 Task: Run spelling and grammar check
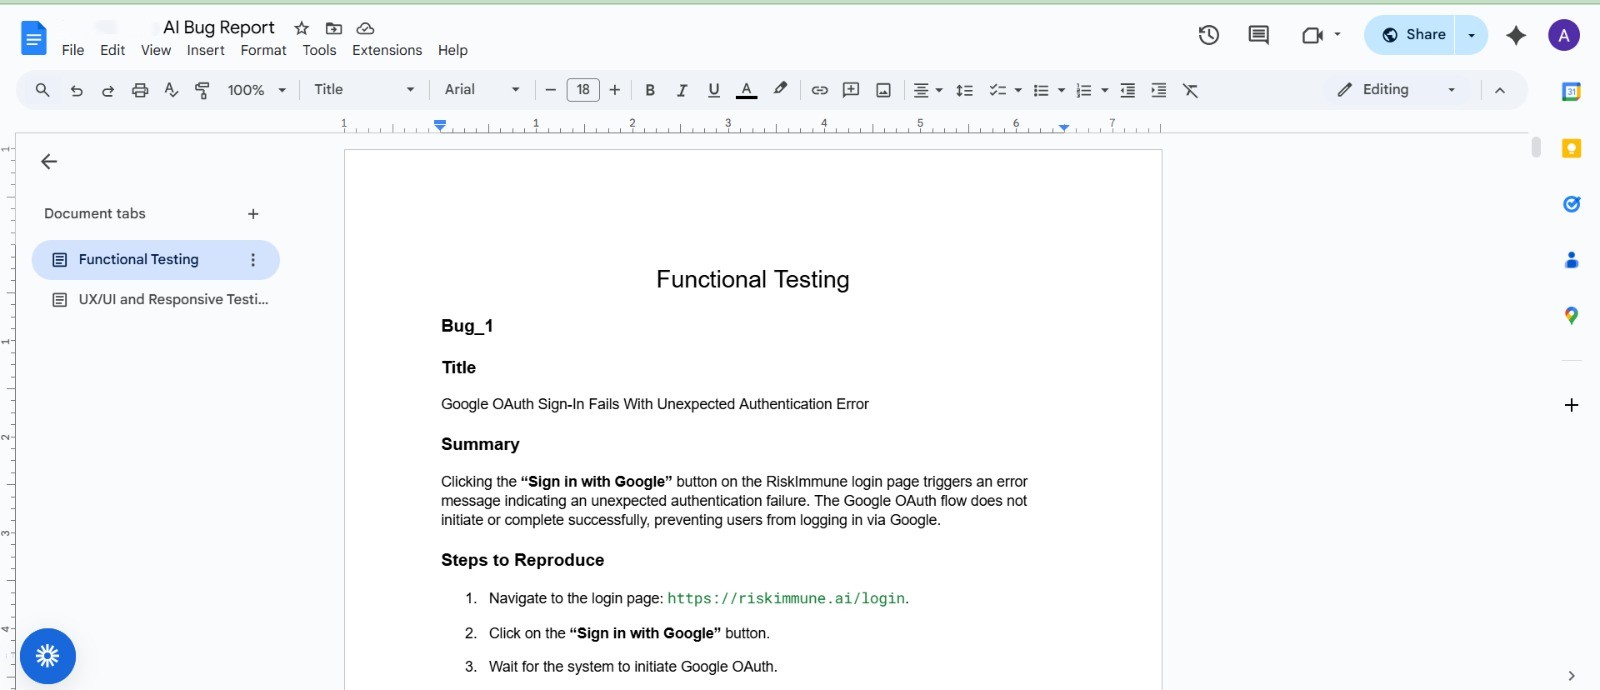pyautogui.click(x=171, y=90)
